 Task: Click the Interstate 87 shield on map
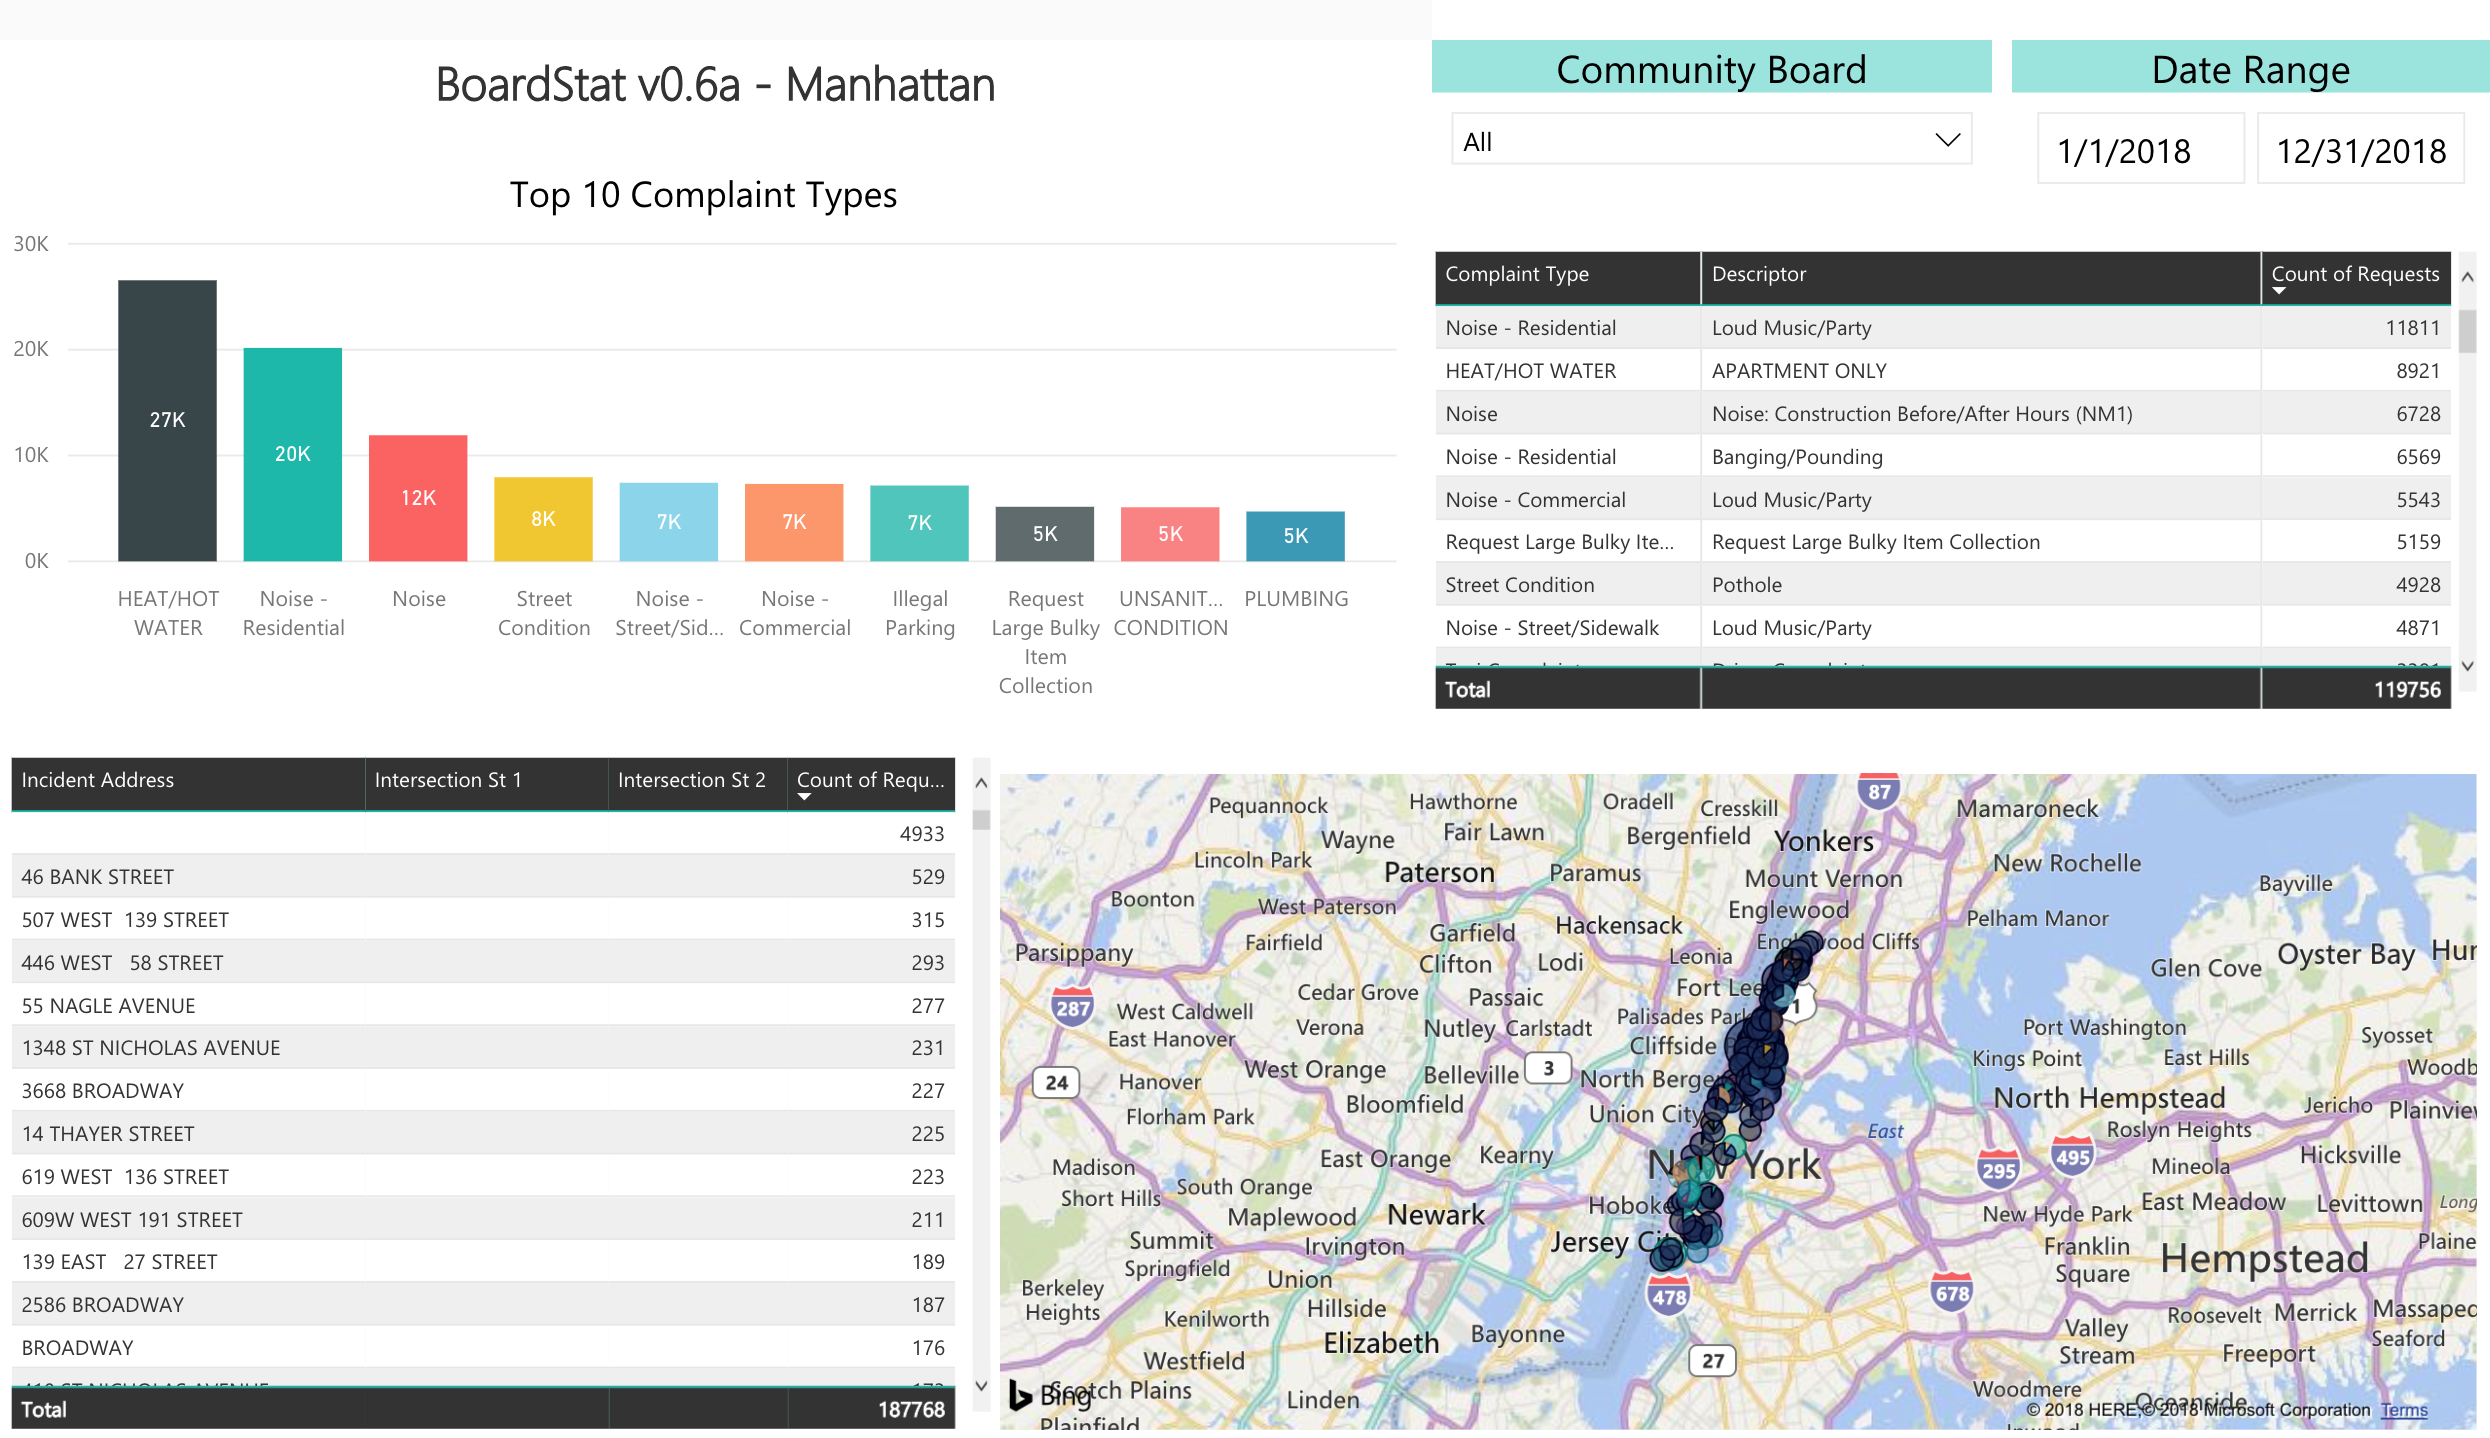1879,792
